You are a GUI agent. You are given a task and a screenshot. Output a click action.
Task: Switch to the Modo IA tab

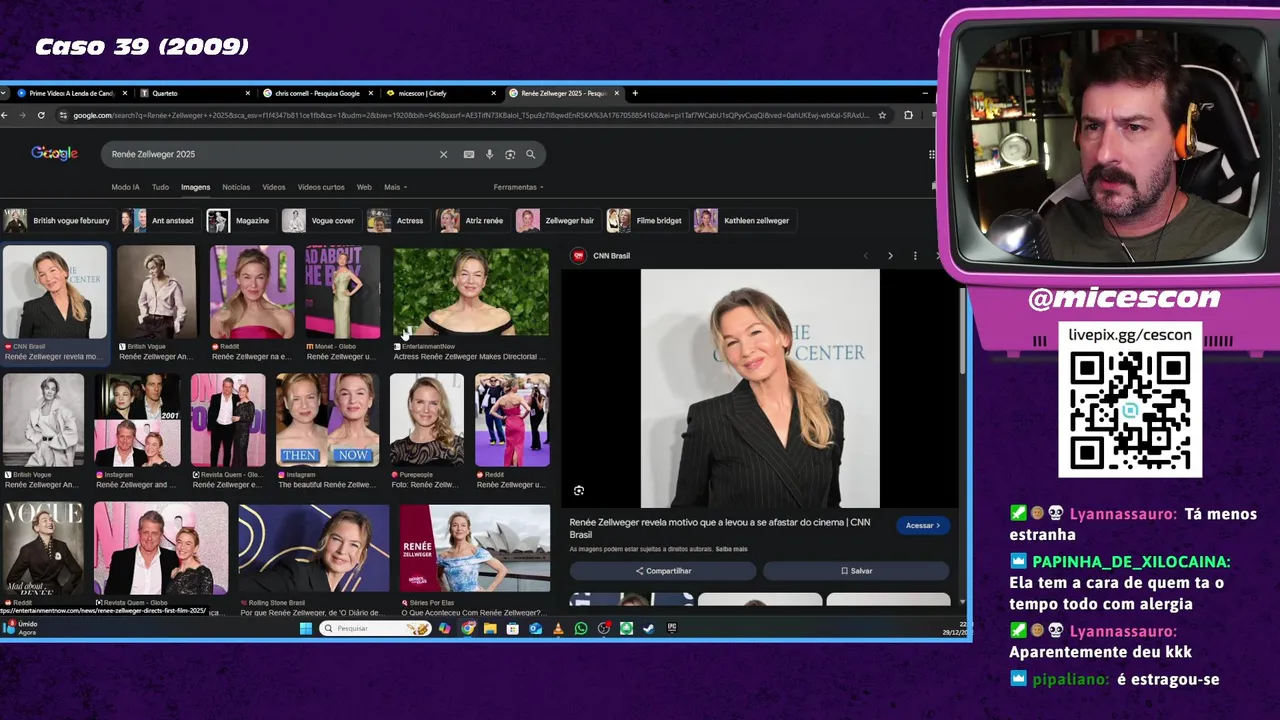coord(126,187)
